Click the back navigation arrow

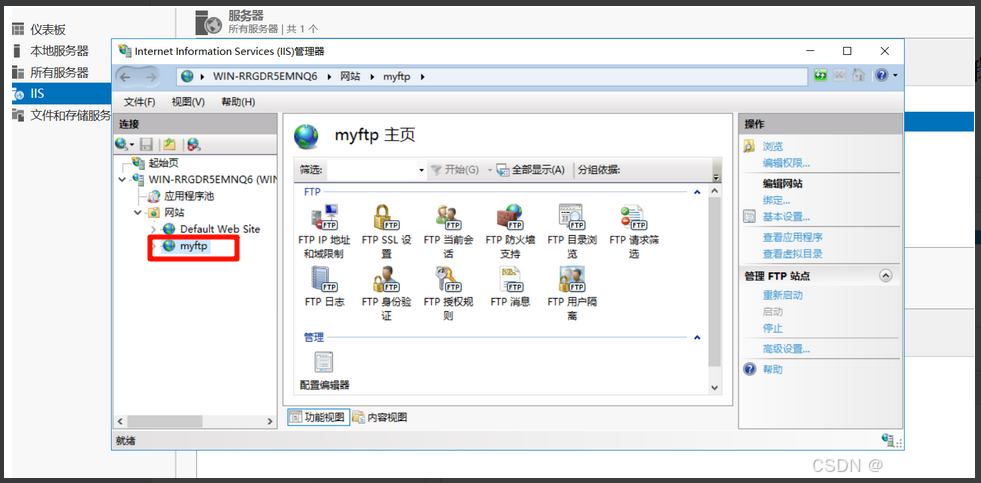pyautogui.click(x=125, y=77)
